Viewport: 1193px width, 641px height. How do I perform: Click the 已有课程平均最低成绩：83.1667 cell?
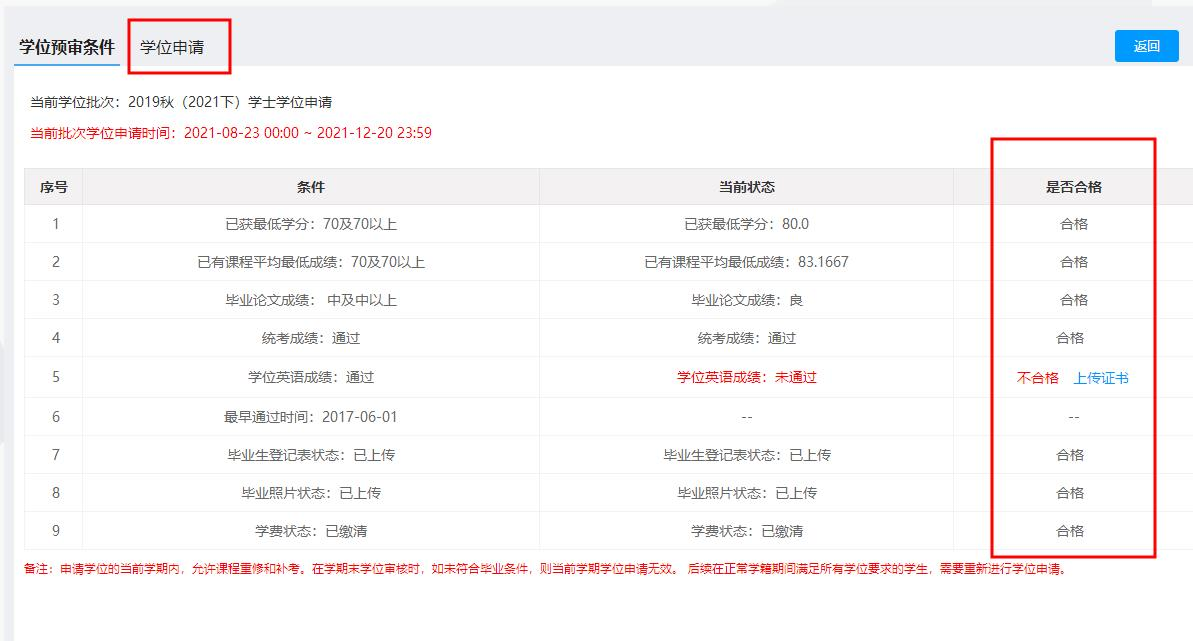(x=746, y=263)
